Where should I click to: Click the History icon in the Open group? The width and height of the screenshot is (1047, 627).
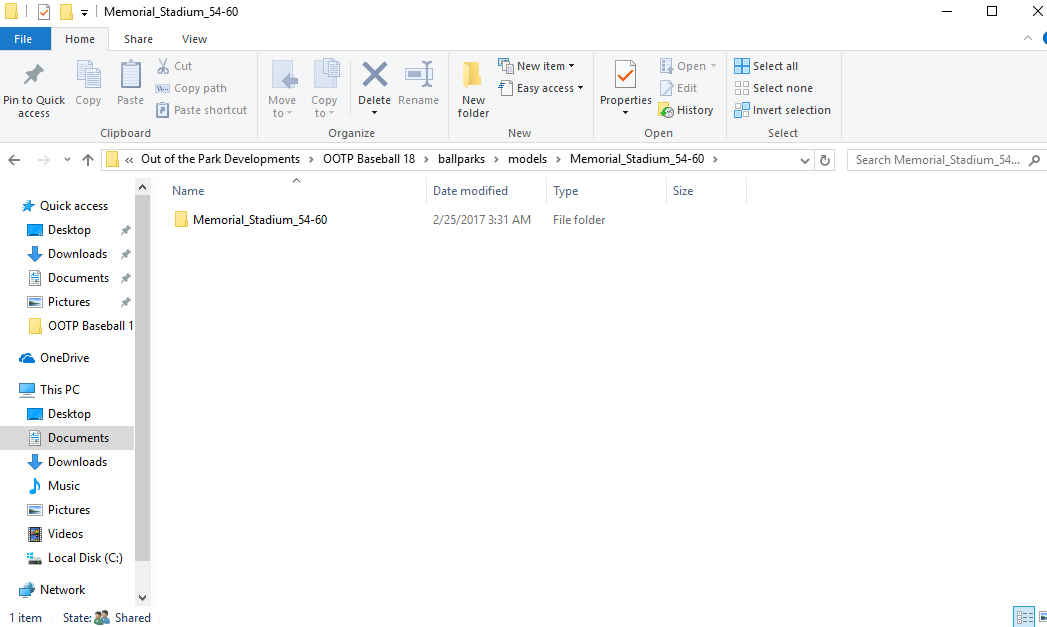(x=686, y=110)
